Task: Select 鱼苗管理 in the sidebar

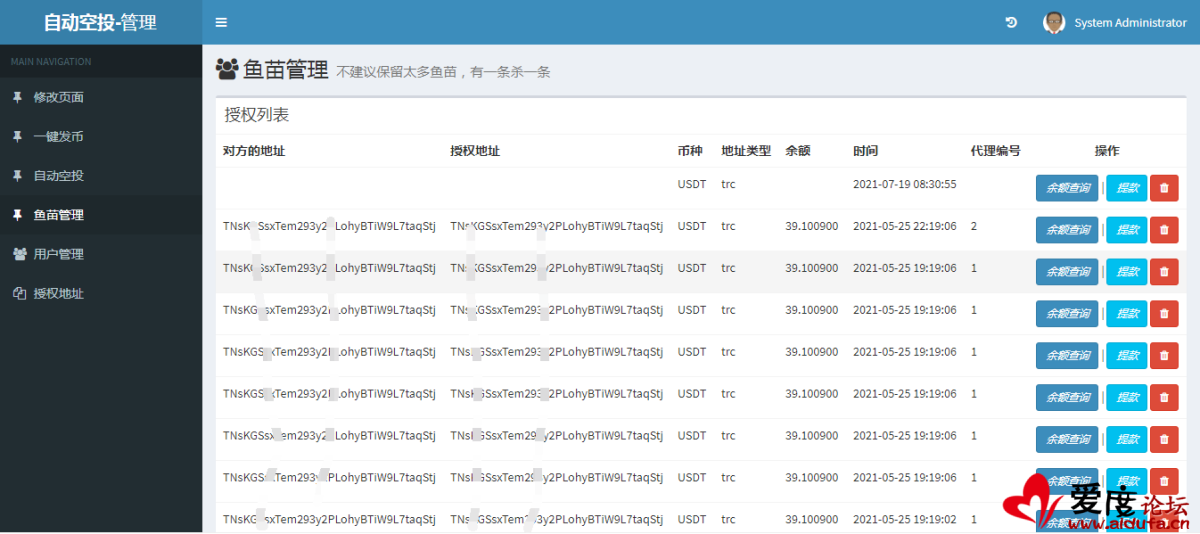Action: 101,215
